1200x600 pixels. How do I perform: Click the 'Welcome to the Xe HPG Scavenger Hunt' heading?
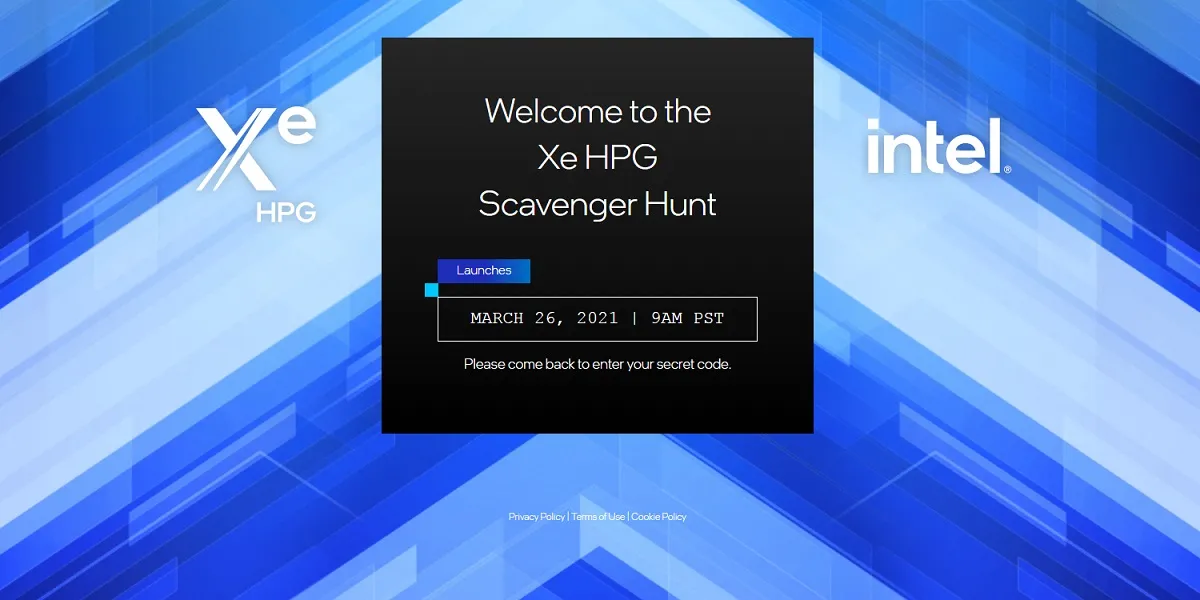tap(598, 157)
